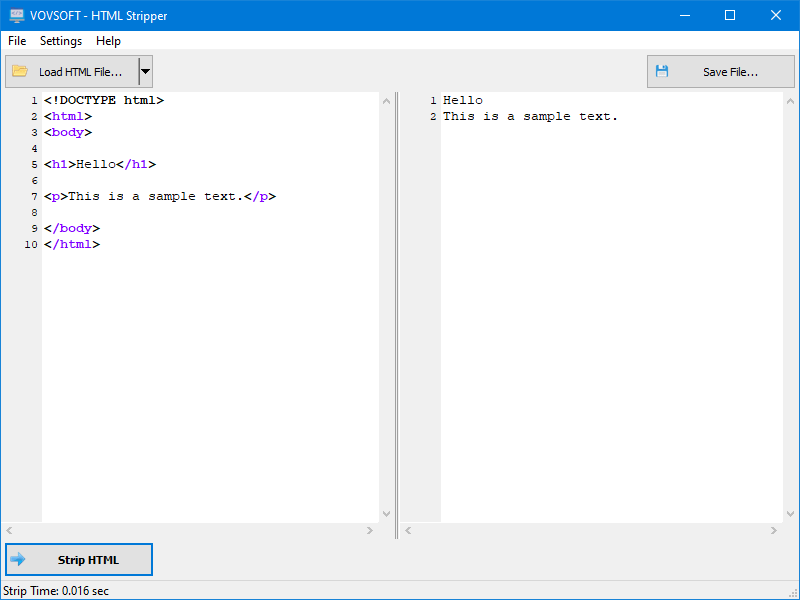Click the up arrow of the left vertical scrollbar

coord(387,99)
